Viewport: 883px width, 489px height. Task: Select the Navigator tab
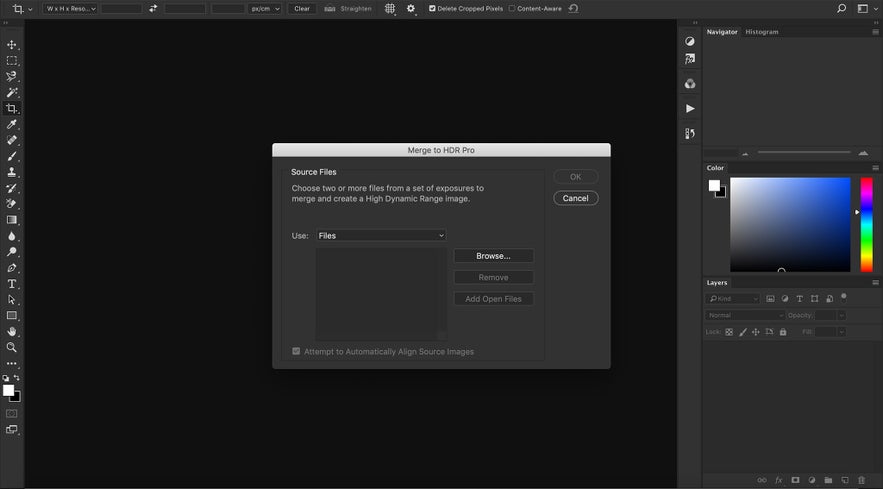pyautogui.click(x=722, y=32)
